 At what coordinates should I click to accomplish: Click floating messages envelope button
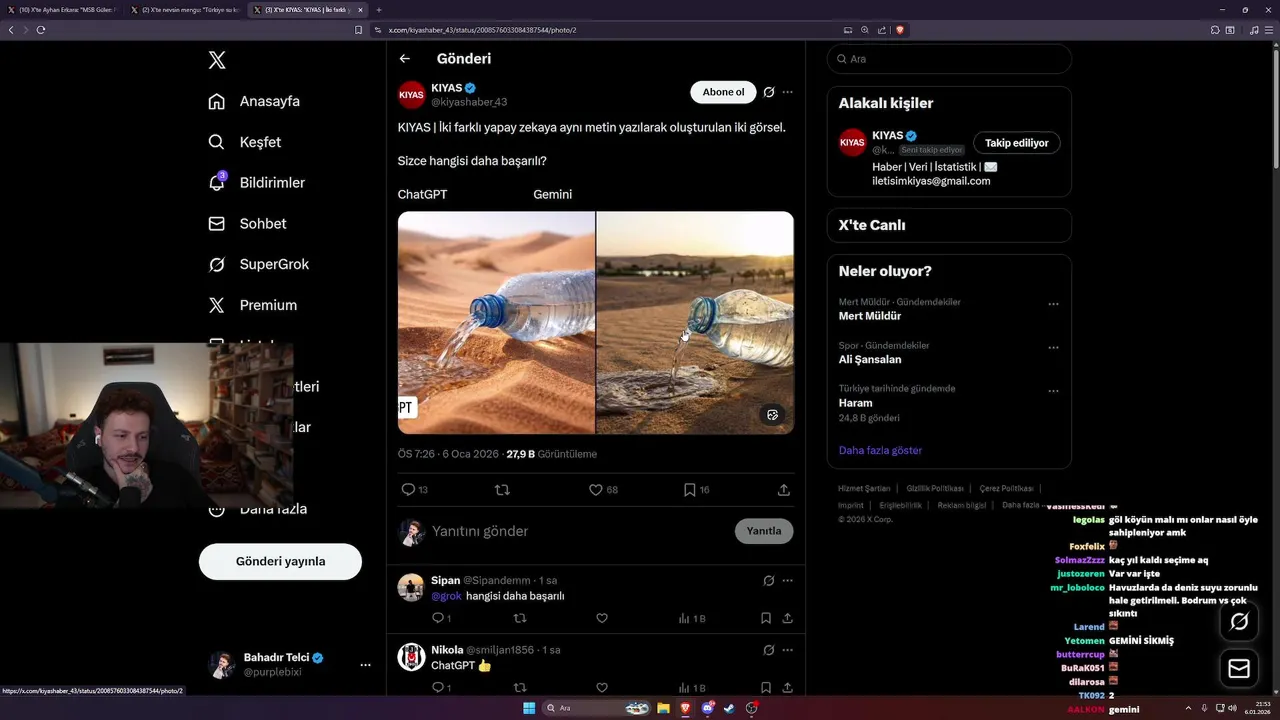pos(1239,669)
